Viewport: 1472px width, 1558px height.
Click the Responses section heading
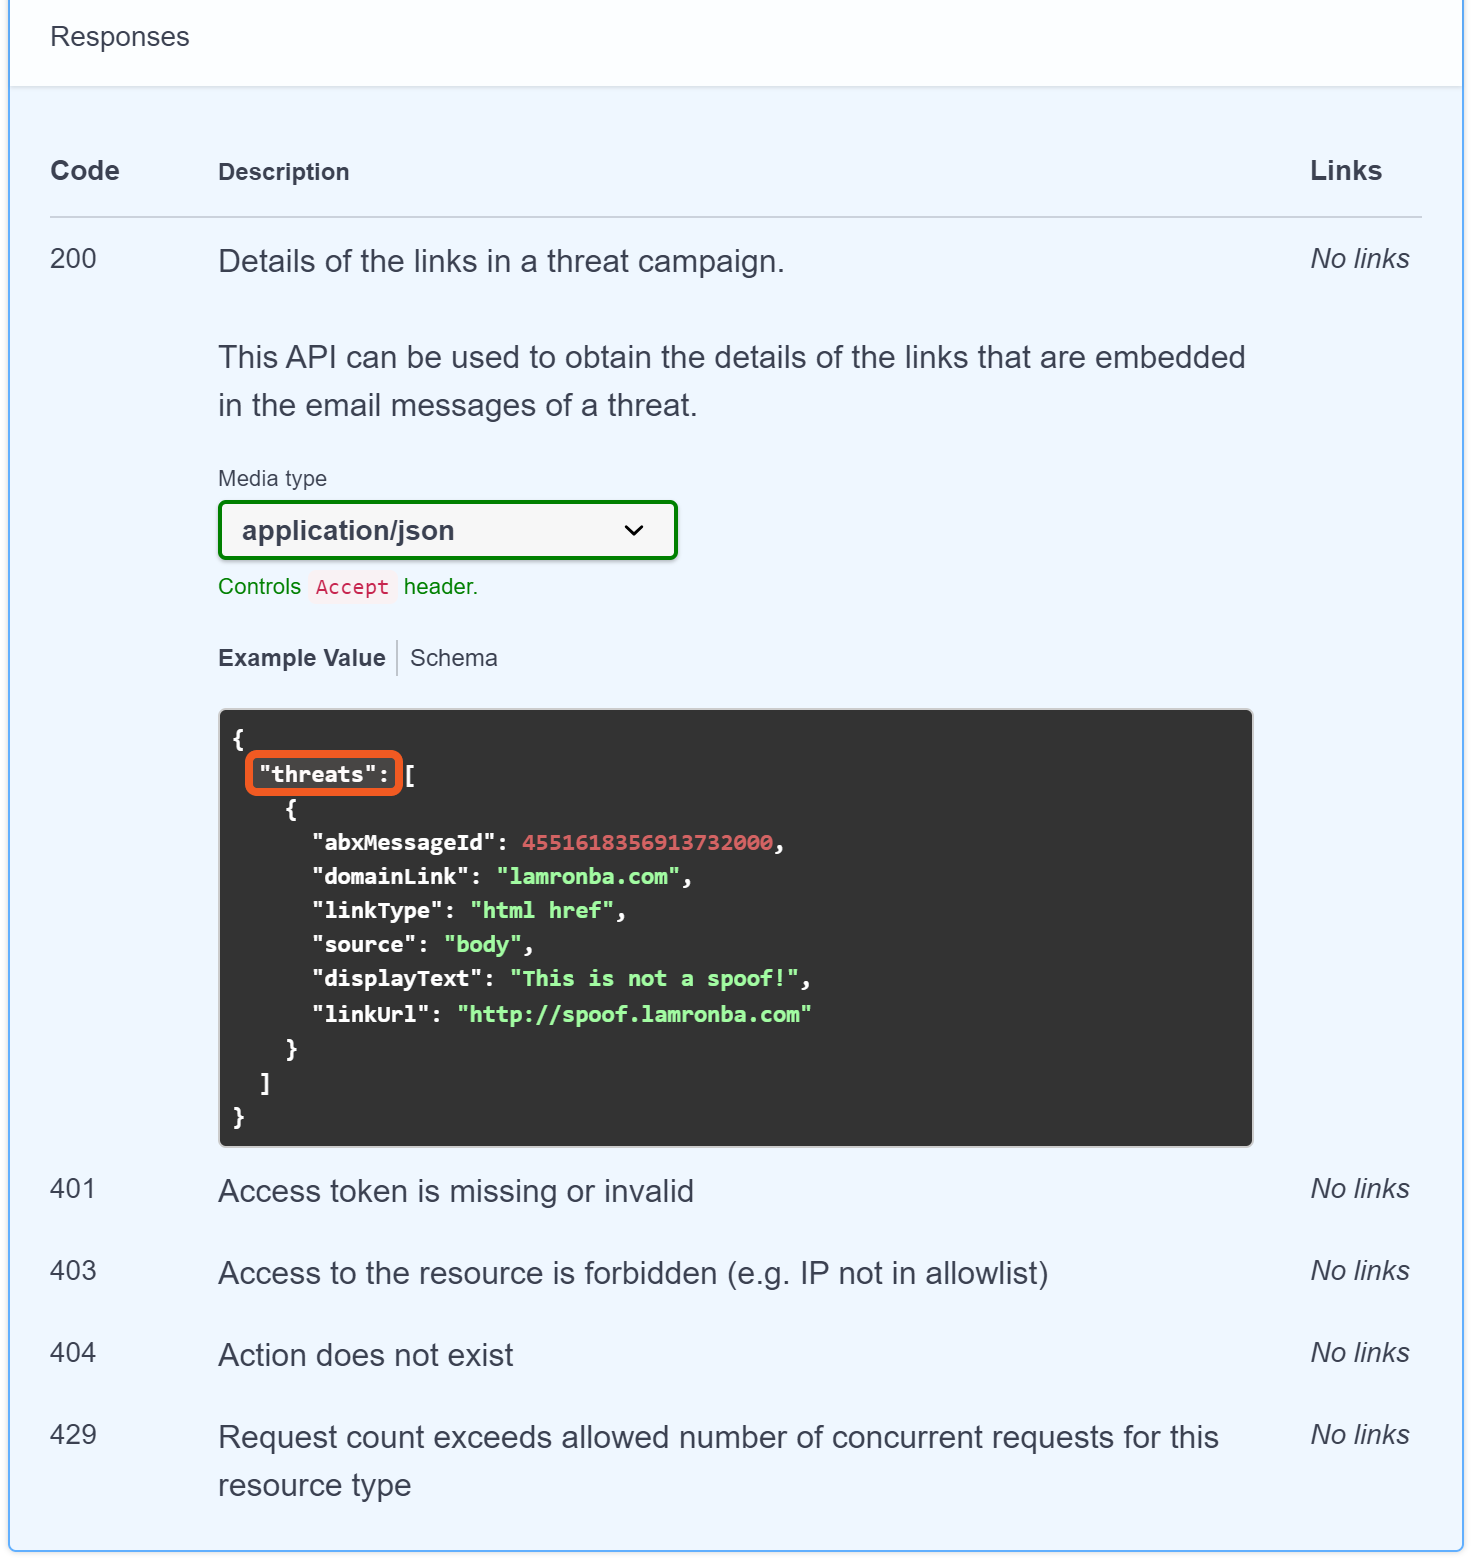pos(120,37)
